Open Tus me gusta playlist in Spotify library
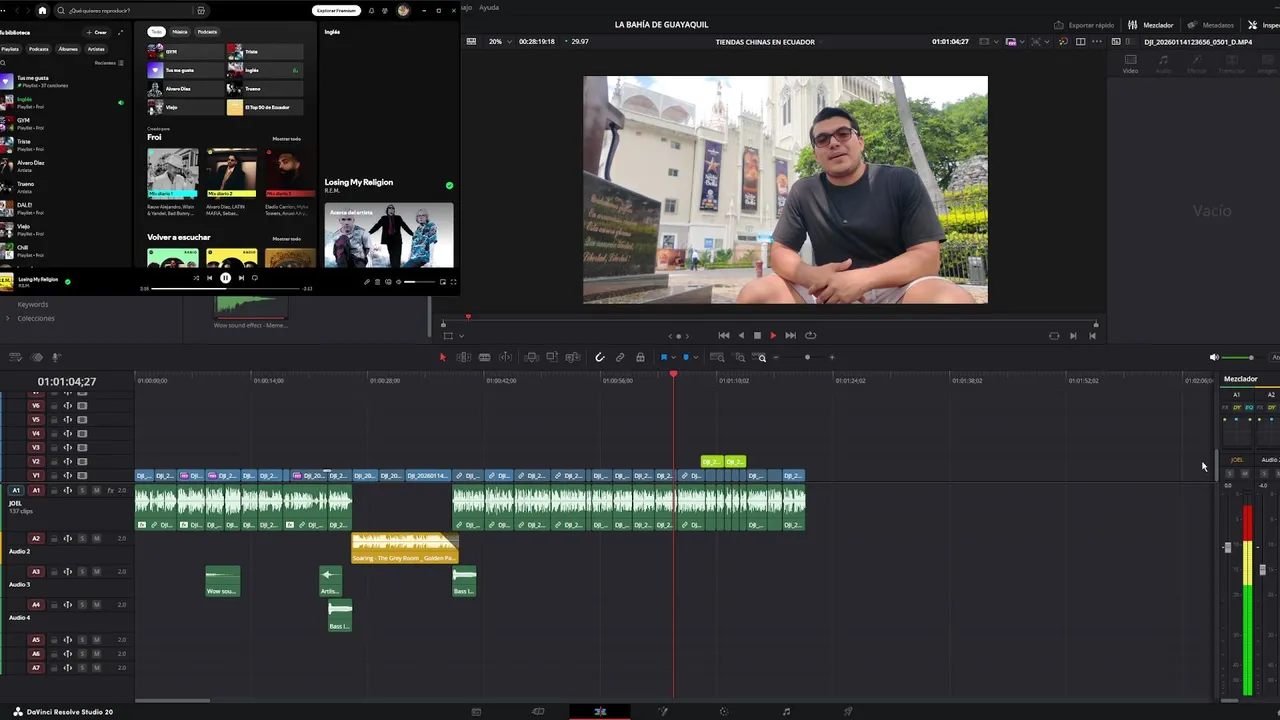Image resolution: width=1280 pixels, height=720 pixels. [x=60, y=81]
